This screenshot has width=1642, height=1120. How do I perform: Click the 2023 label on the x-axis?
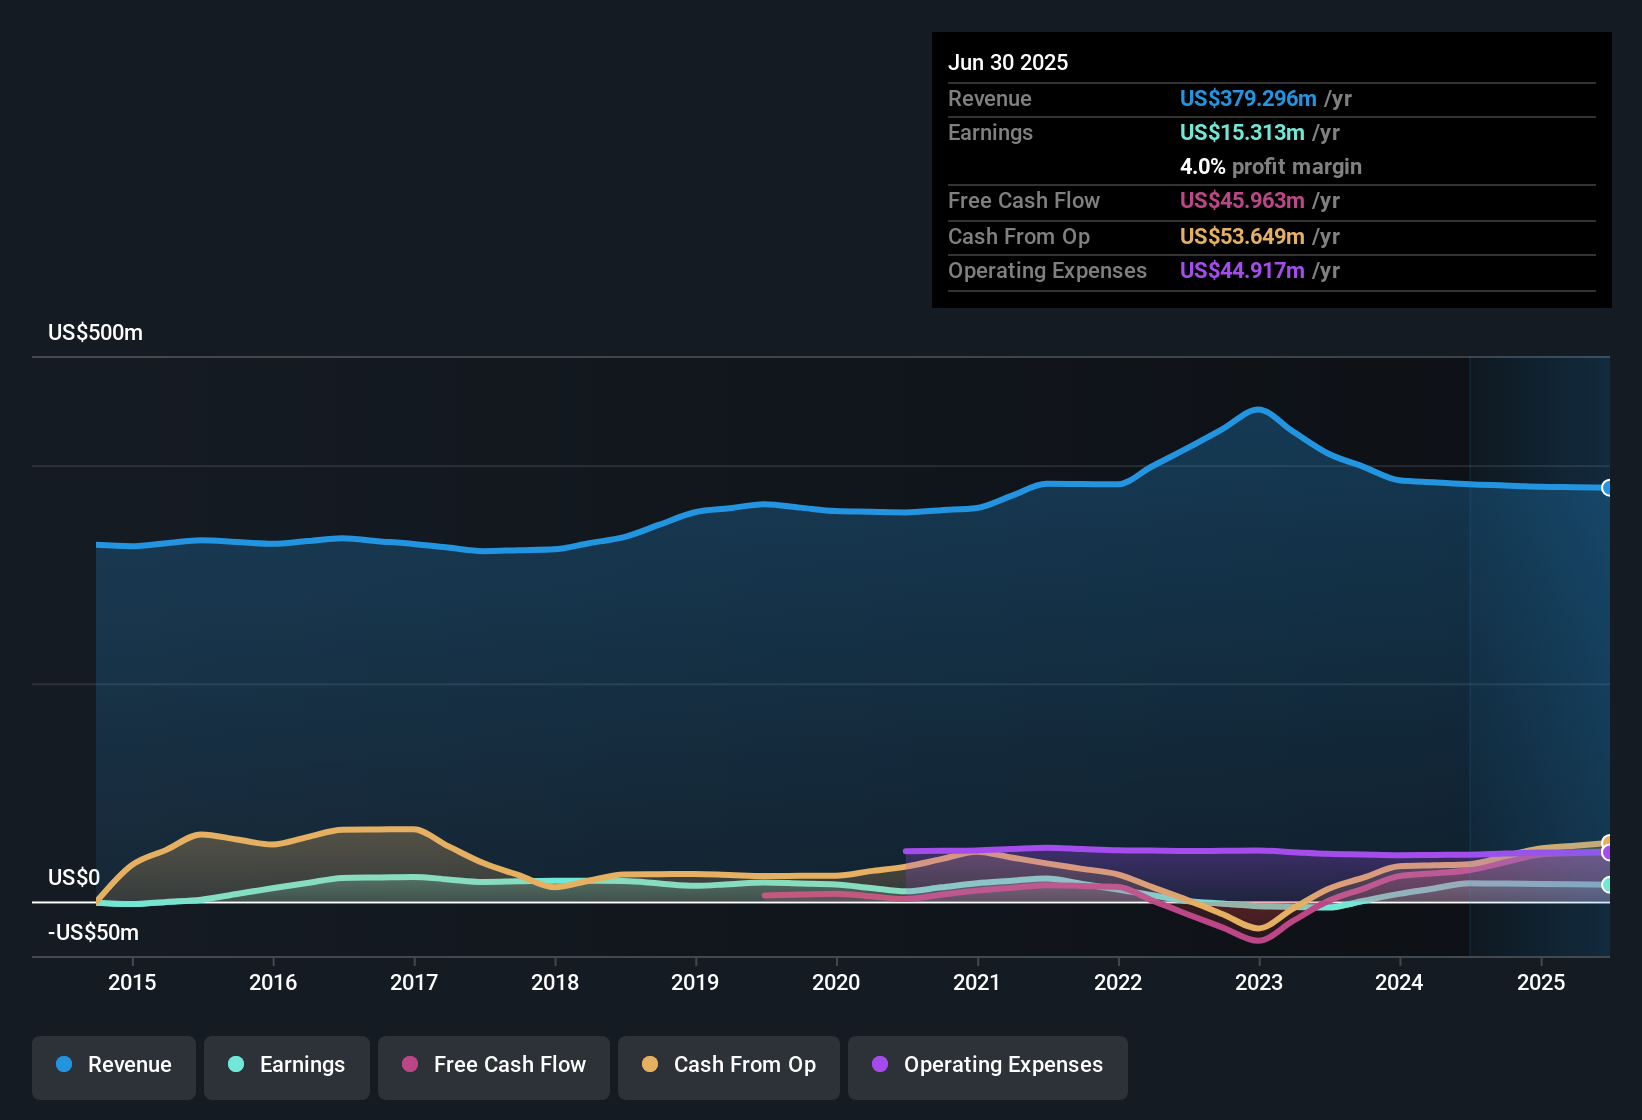point(1260,982)
